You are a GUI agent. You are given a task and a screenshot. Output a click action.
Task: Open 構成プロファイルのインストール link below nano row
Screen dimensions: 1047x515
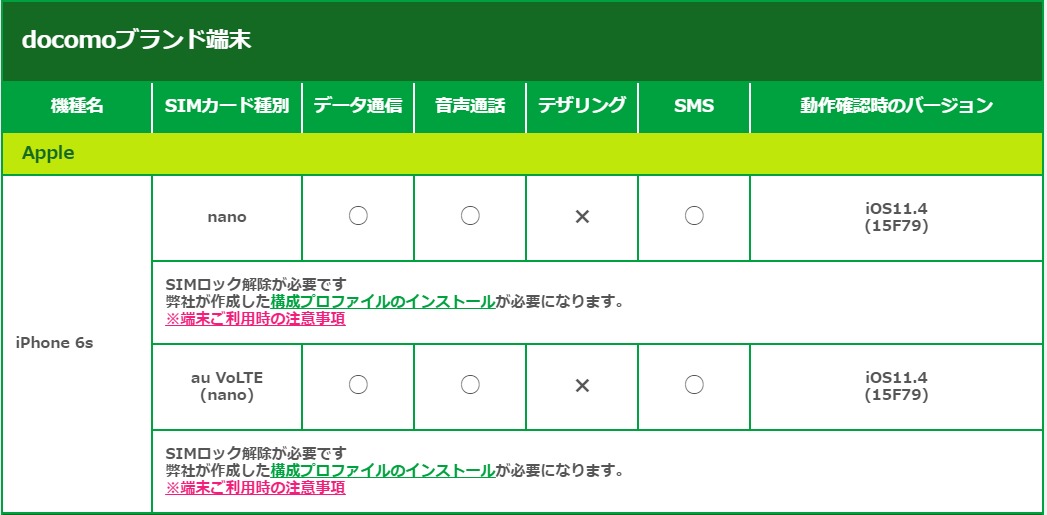tap(382, 301)
